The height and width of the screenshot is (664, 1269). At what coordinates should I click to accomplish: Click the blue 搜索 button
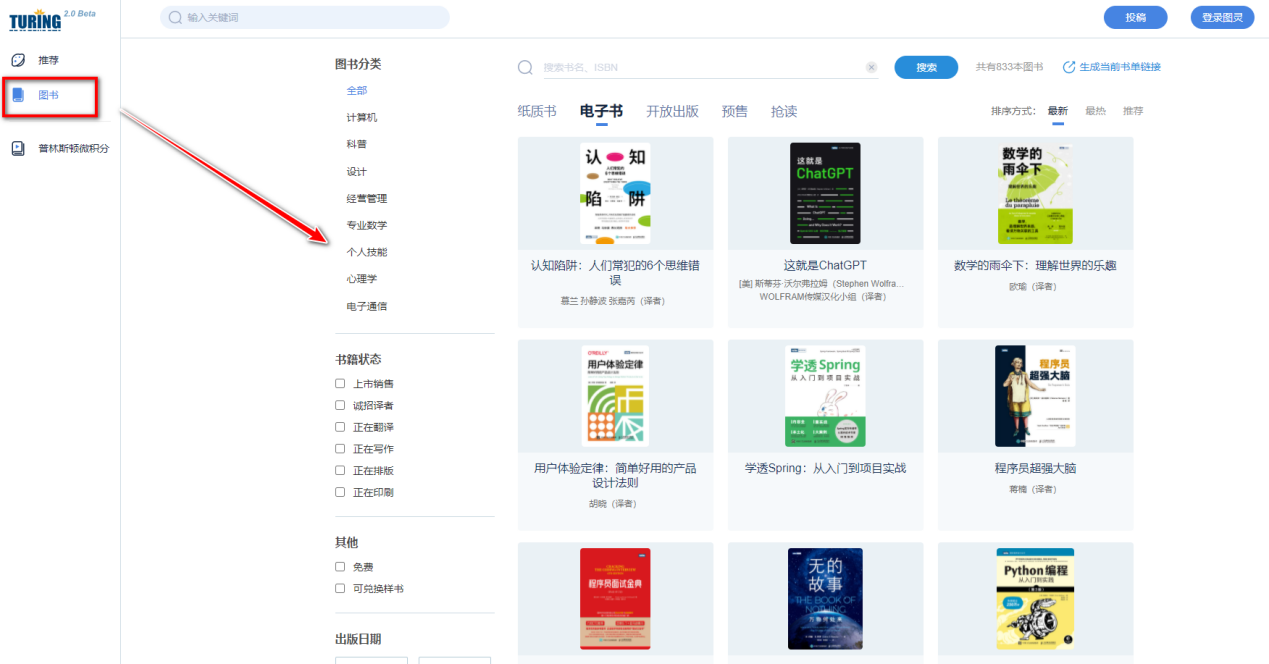tap(927, 67)
